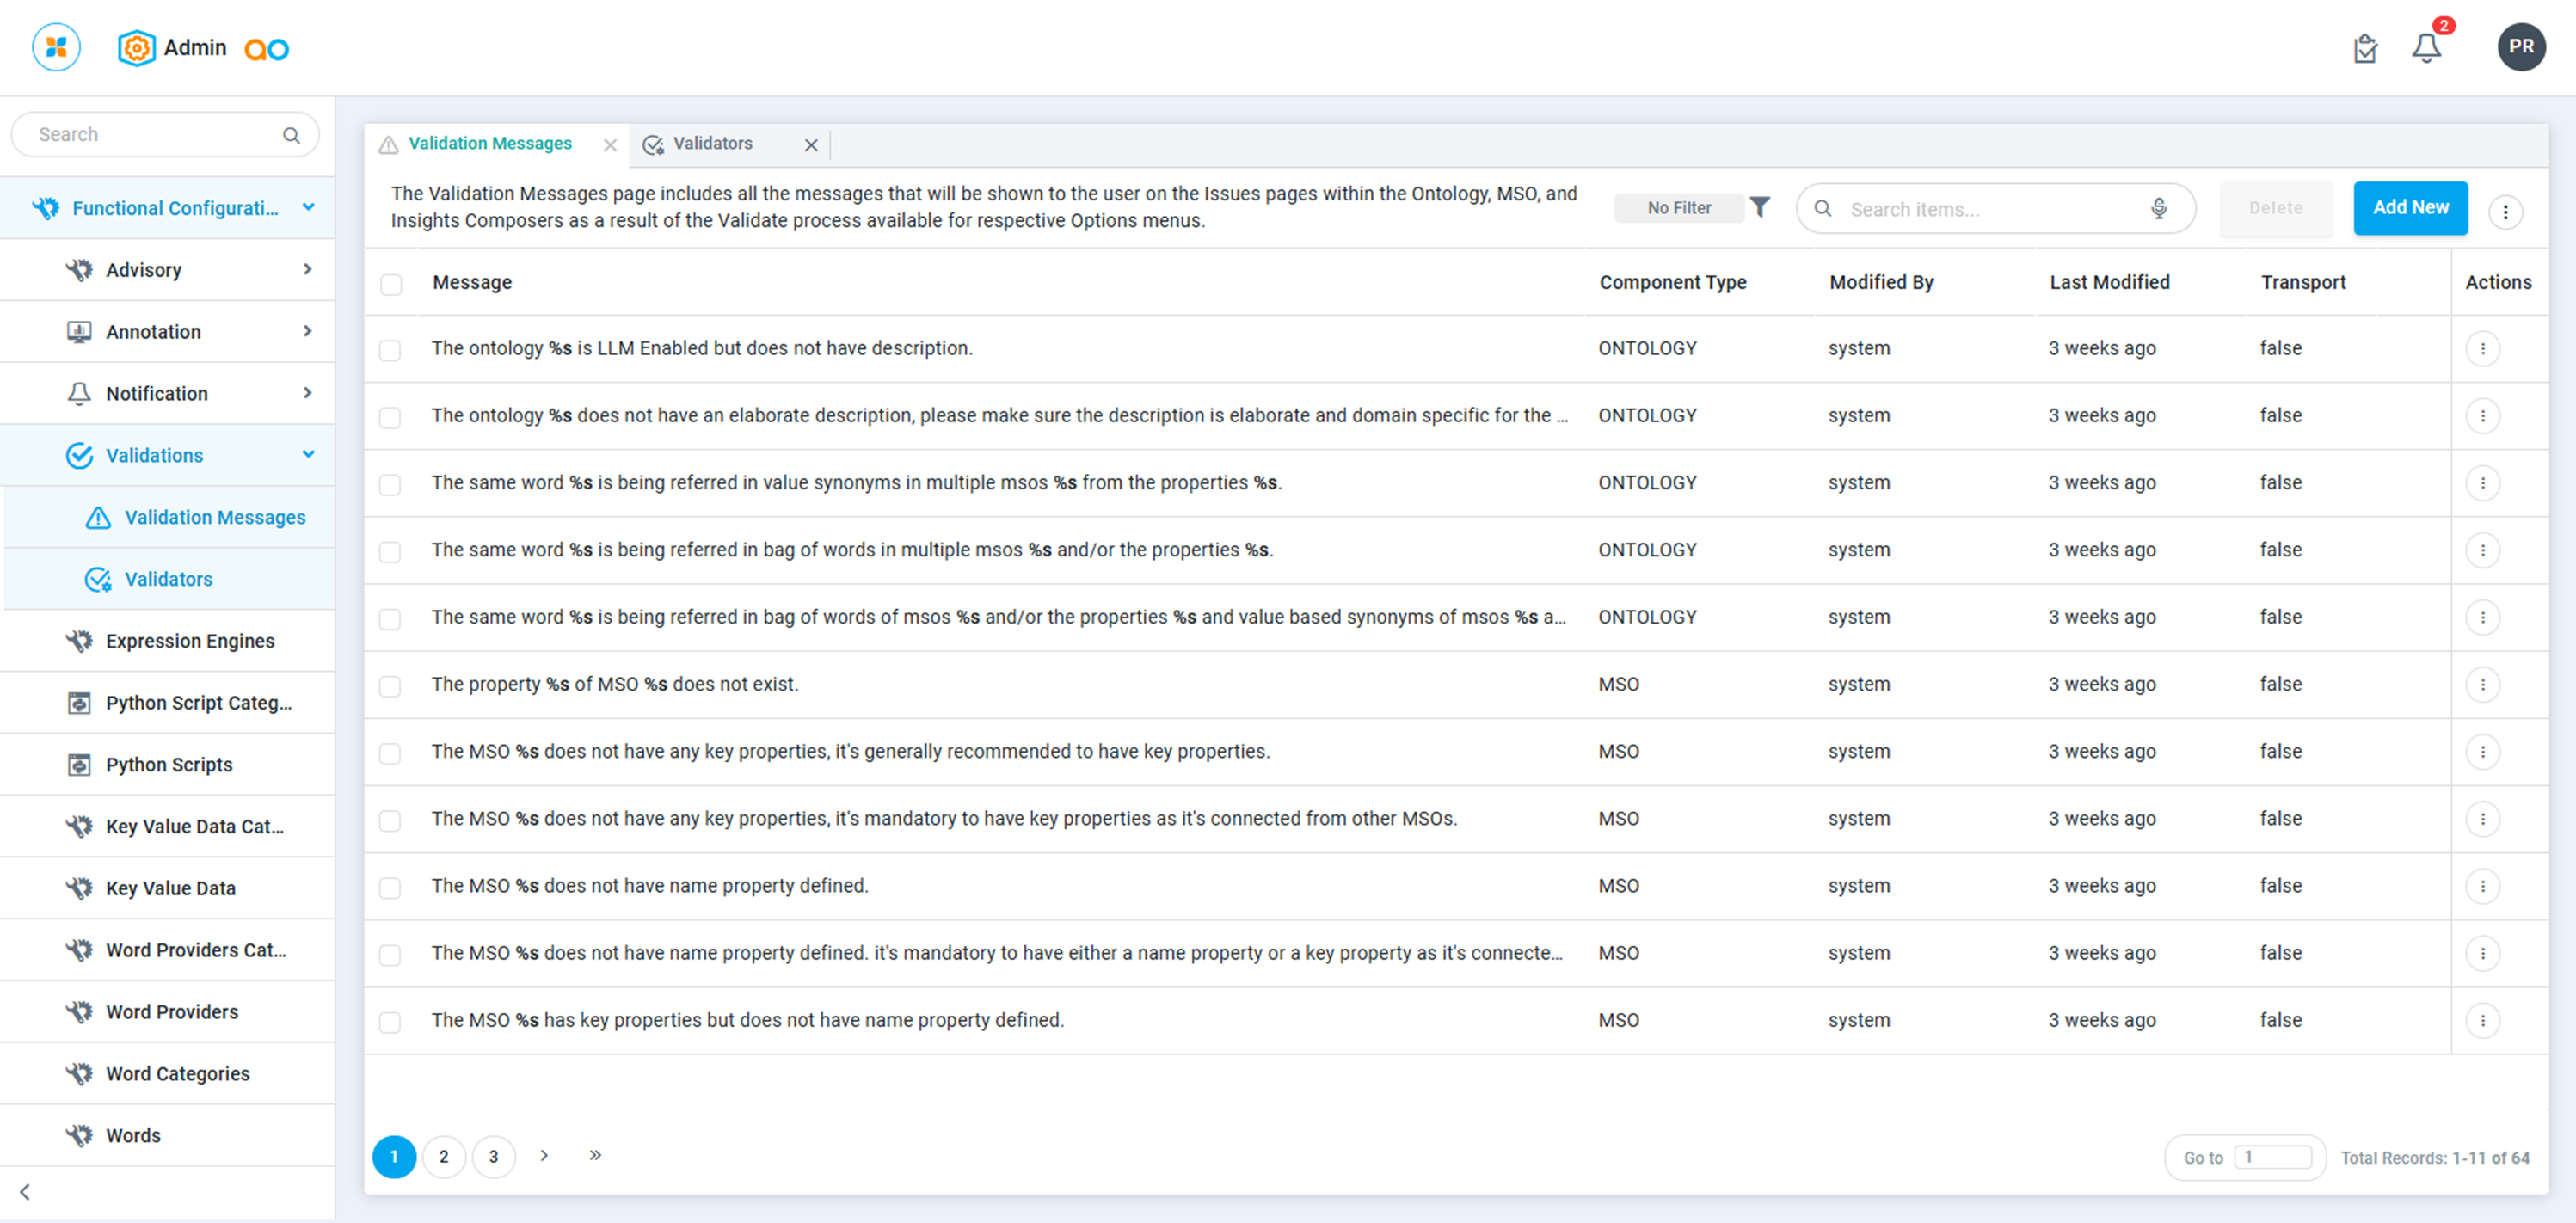2576x1223 pixels.
Task: Open the clipboard tasks icon in header
Action: [x=2365, y=48]
